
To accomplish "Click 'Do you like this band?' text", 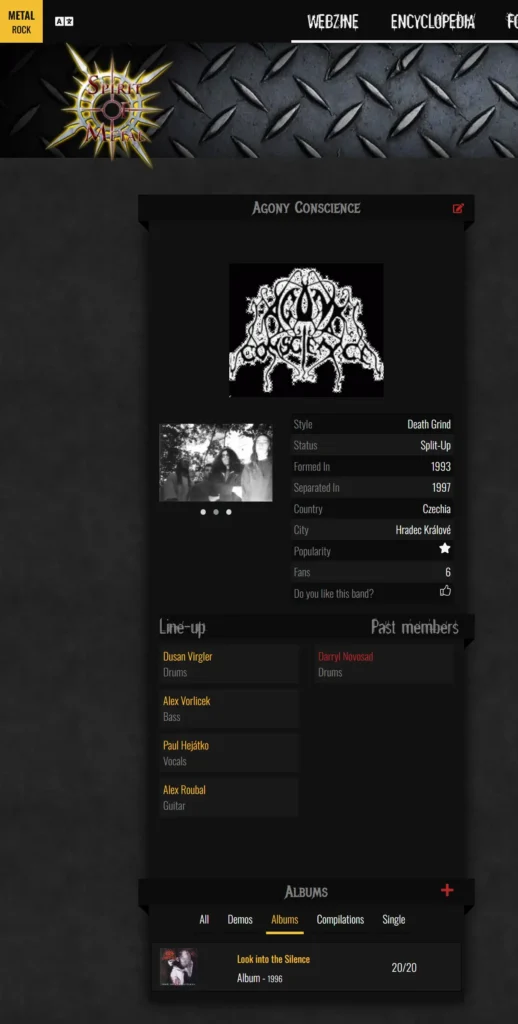I will (x=334, y=594).
